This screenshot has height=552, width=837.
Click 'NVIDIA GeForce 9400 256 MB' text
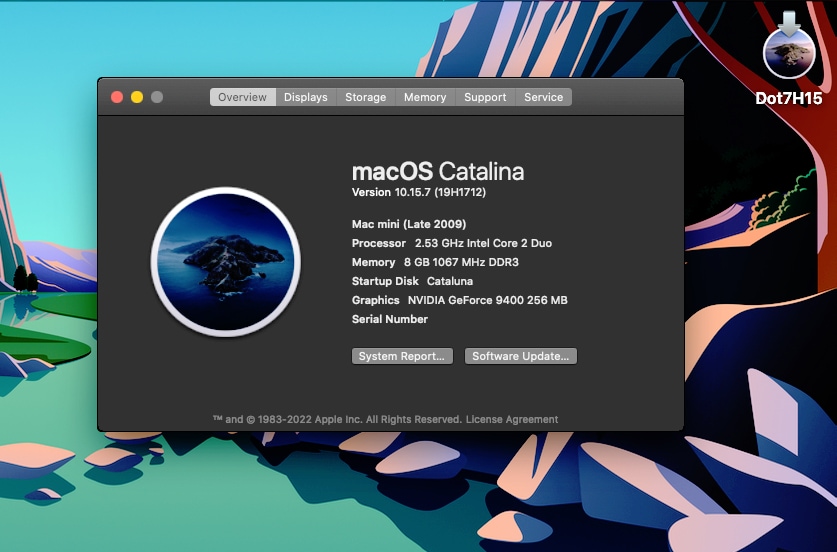point(488,300)
